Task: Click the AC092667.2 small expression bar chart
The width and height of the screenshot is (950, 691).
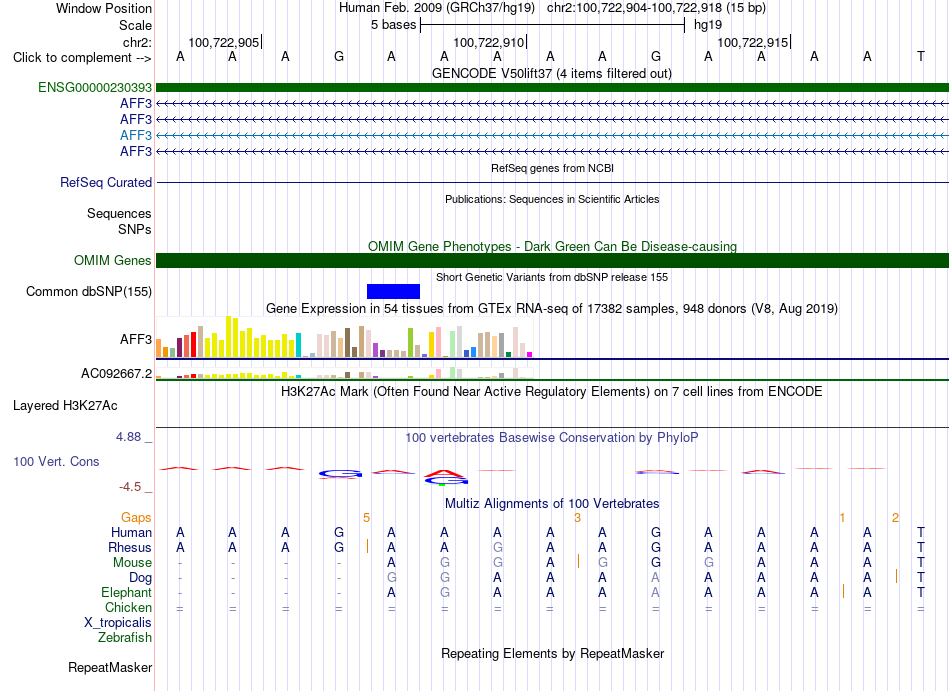Action: tap(344, 372)
